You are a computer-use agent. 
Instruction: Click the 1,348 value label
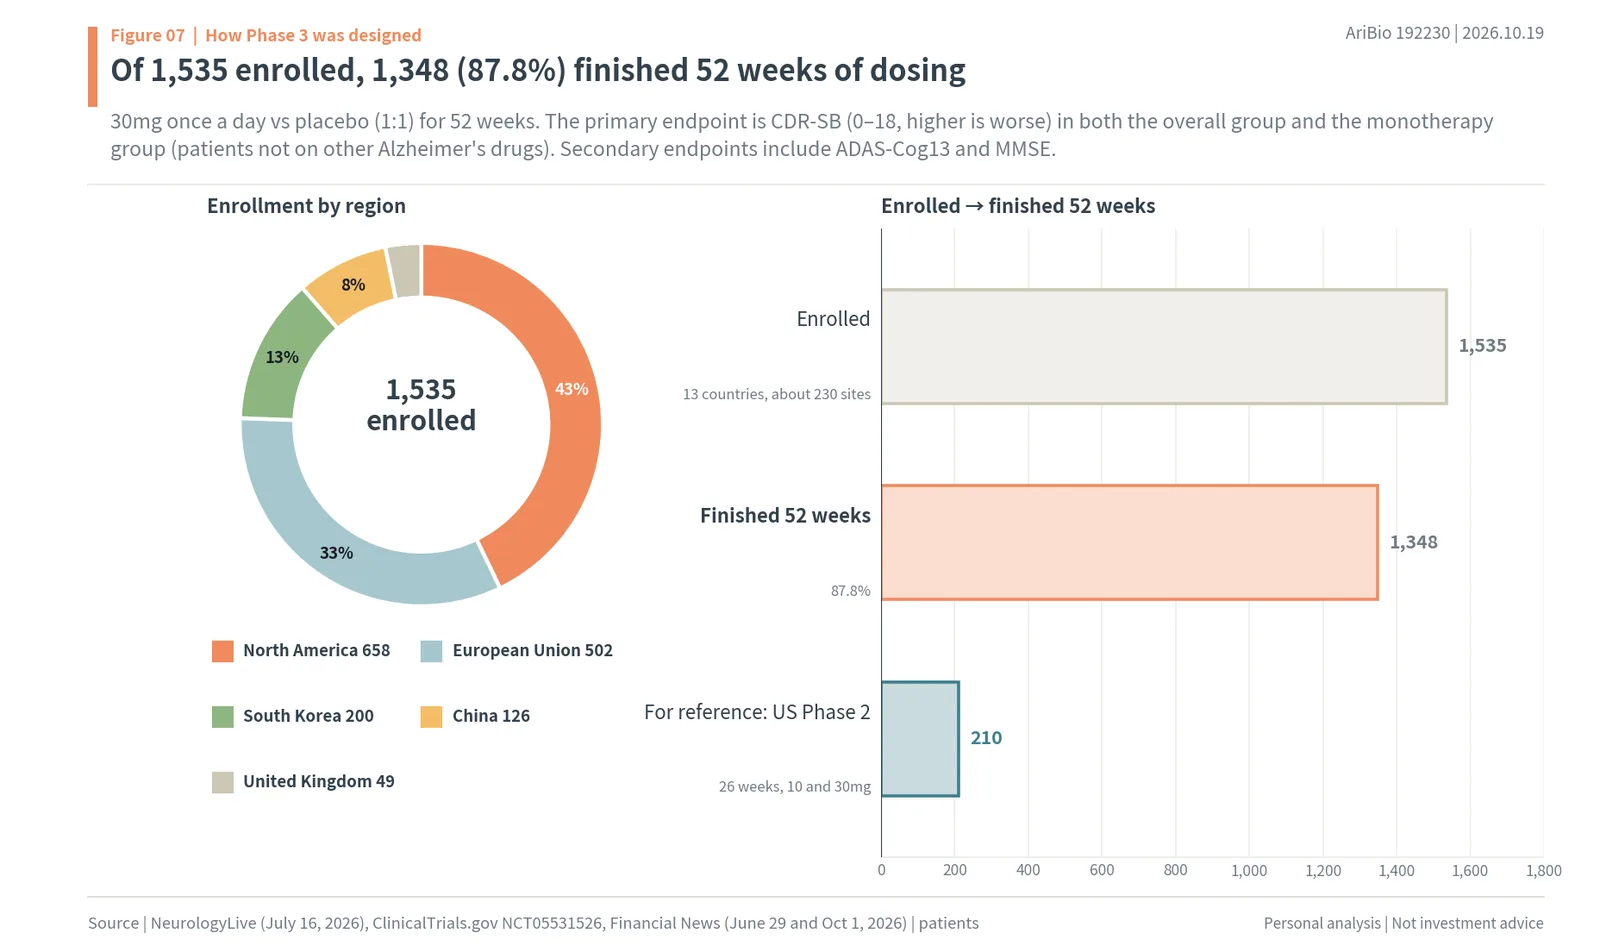1414,542
